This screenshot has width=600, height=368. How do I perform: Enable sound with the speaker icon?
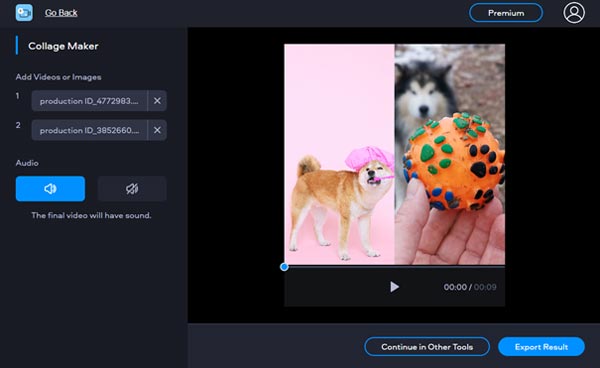[50, 189]
